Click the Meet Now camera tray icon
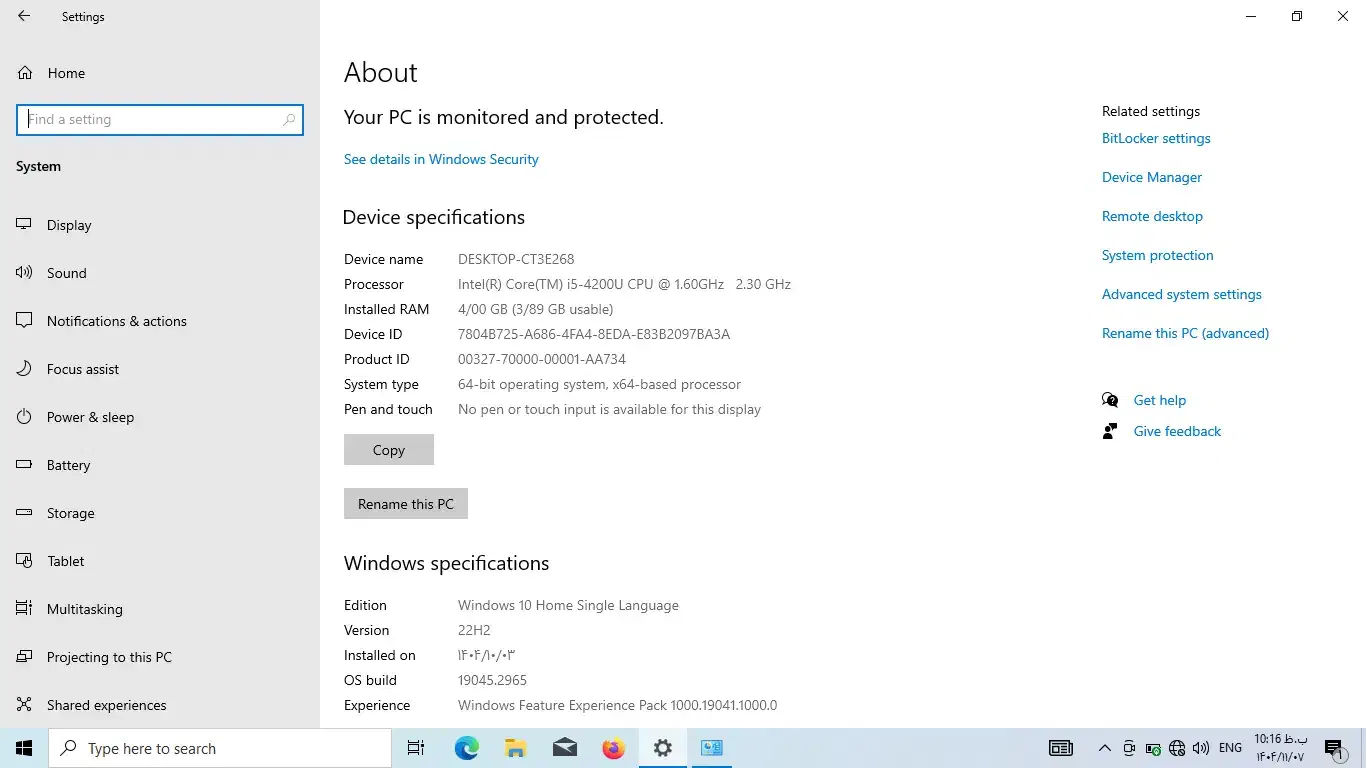The height and width of the screenshot is (768, 1366). (x=1129, y=748)
